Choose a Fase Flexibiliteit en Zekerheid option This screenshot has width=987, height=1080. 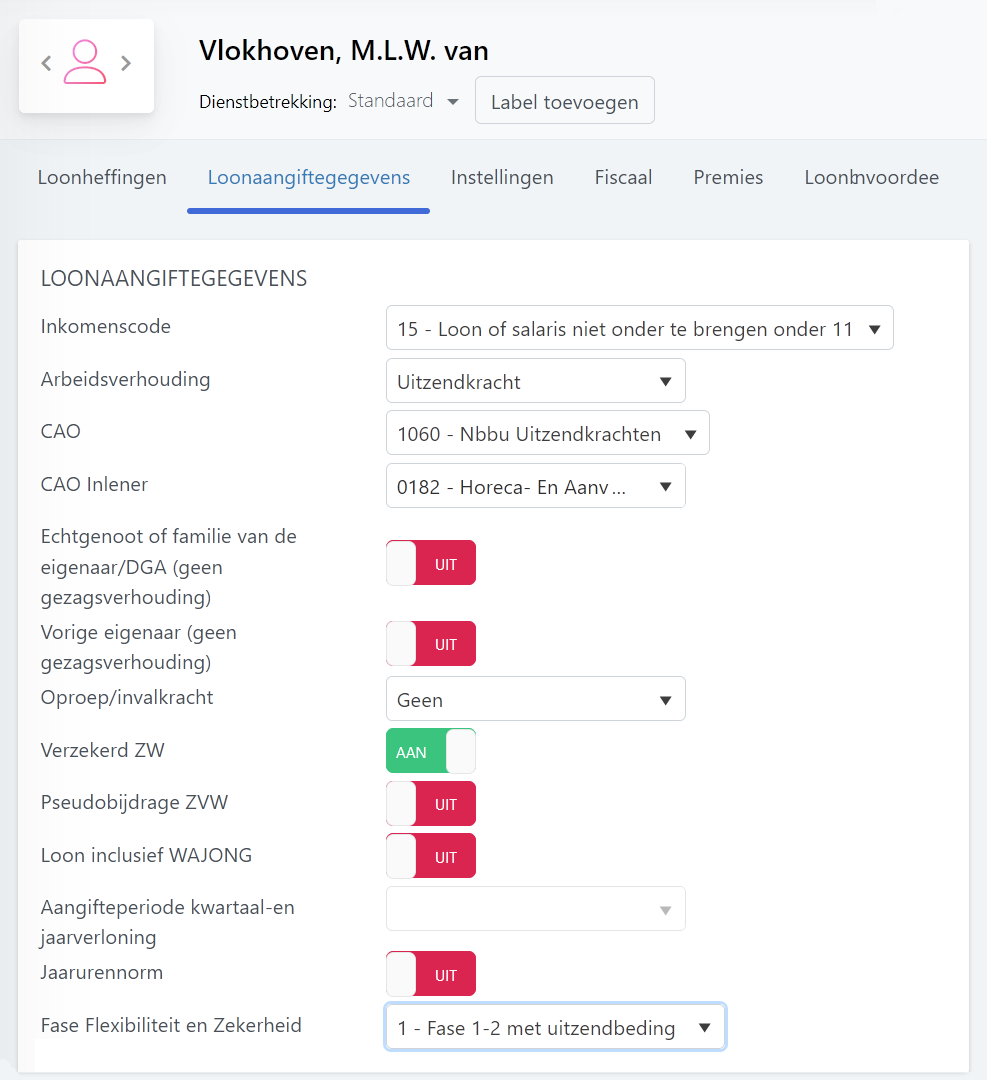tap(555, 1027)
